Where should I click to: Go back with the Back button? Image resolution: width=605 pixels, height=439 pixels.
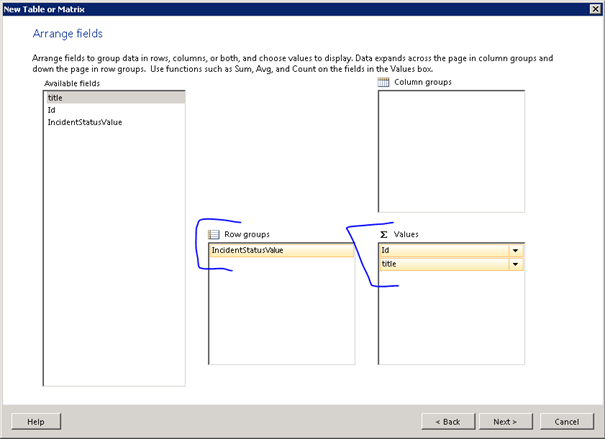tap(448, 422)
